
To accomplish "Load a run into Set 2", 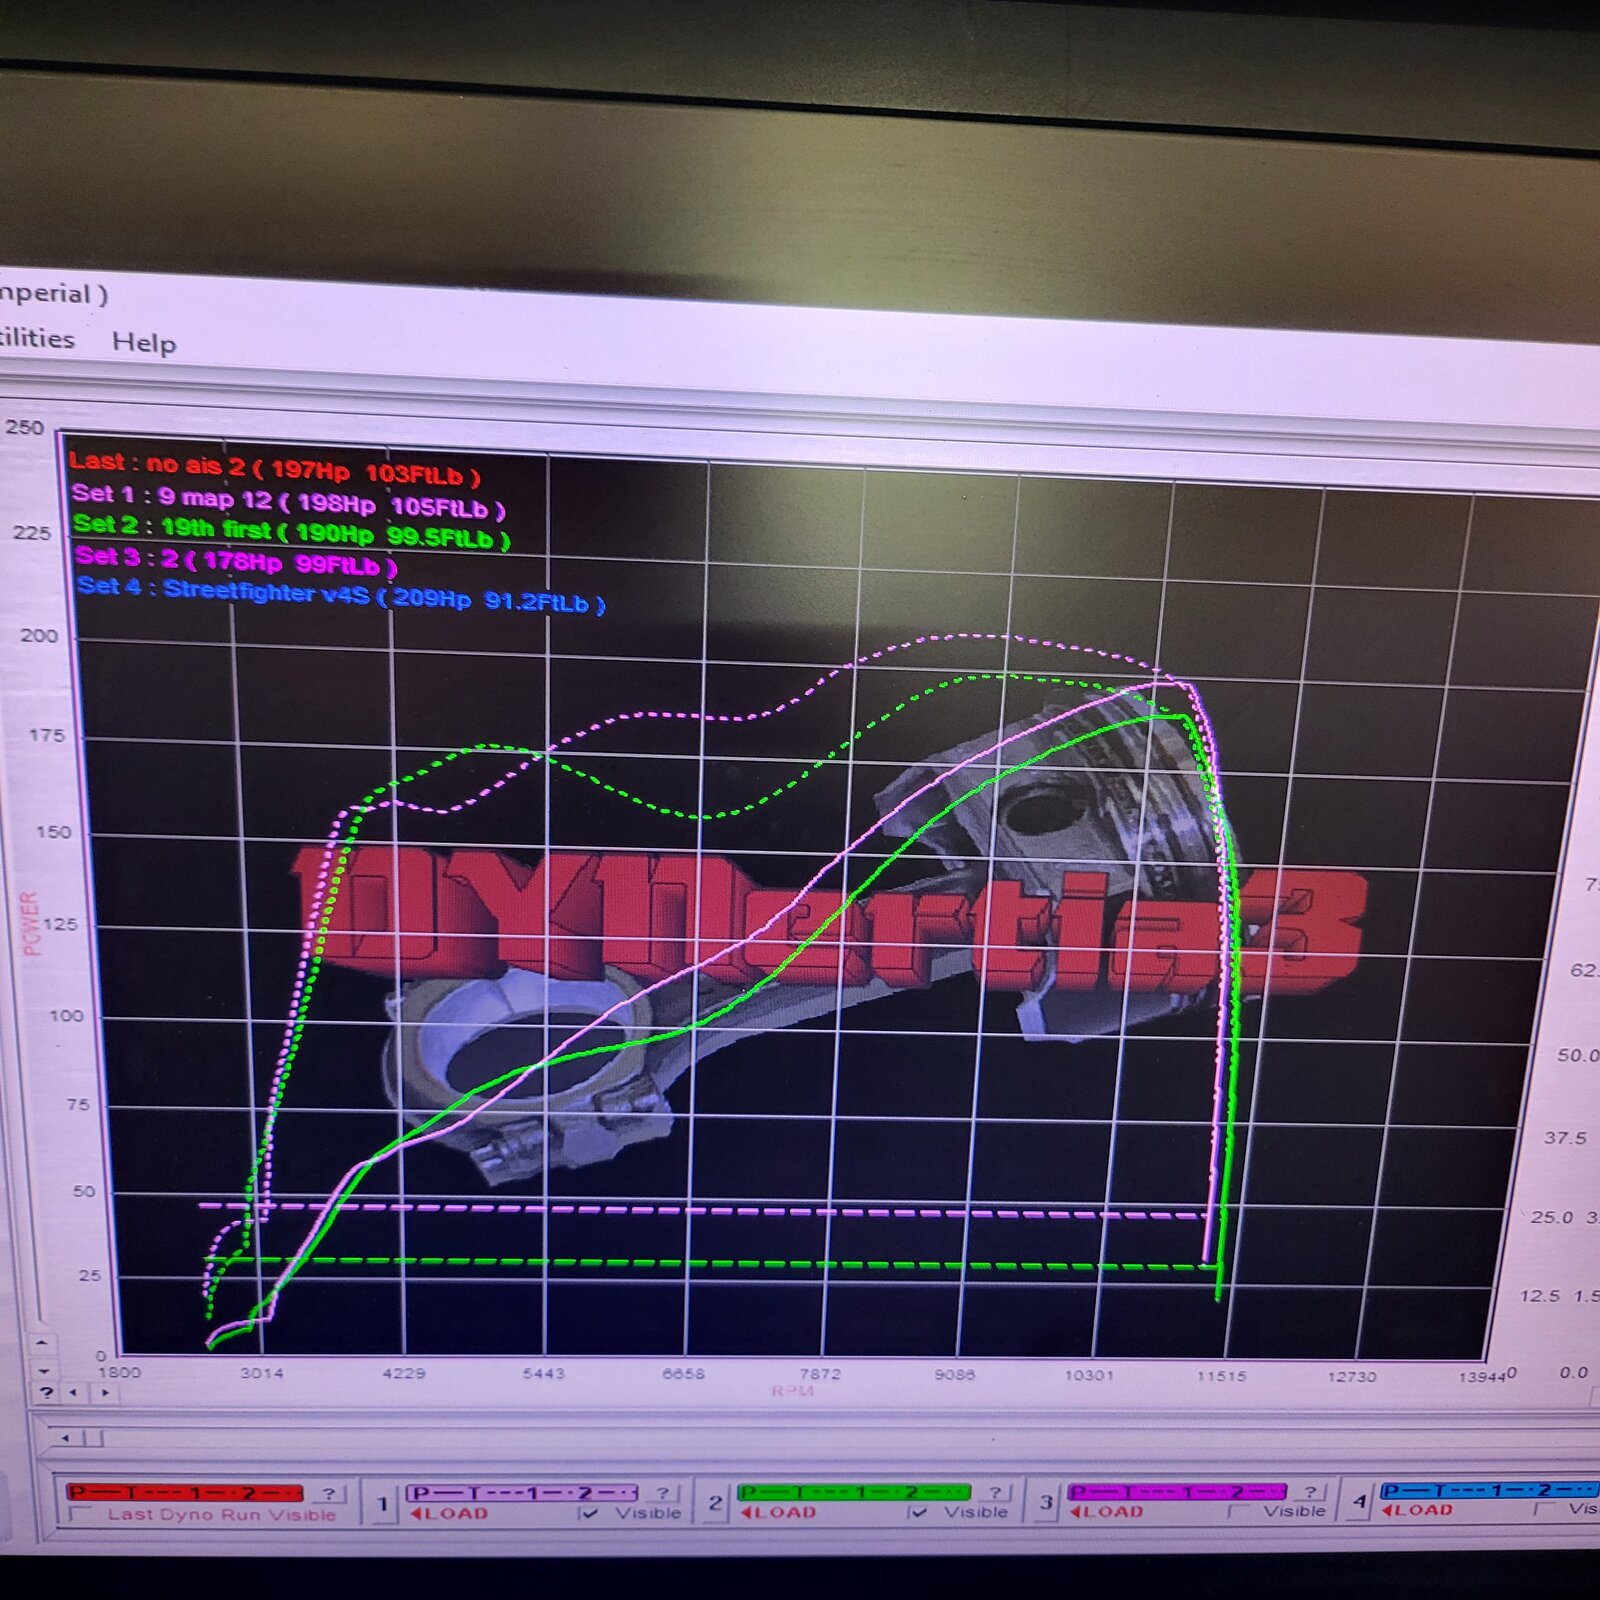I will coord(778,1513).
